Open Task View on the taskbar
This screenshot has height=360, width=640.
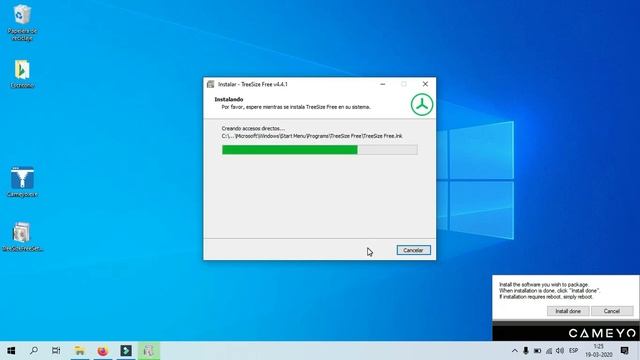coord(56,351)
